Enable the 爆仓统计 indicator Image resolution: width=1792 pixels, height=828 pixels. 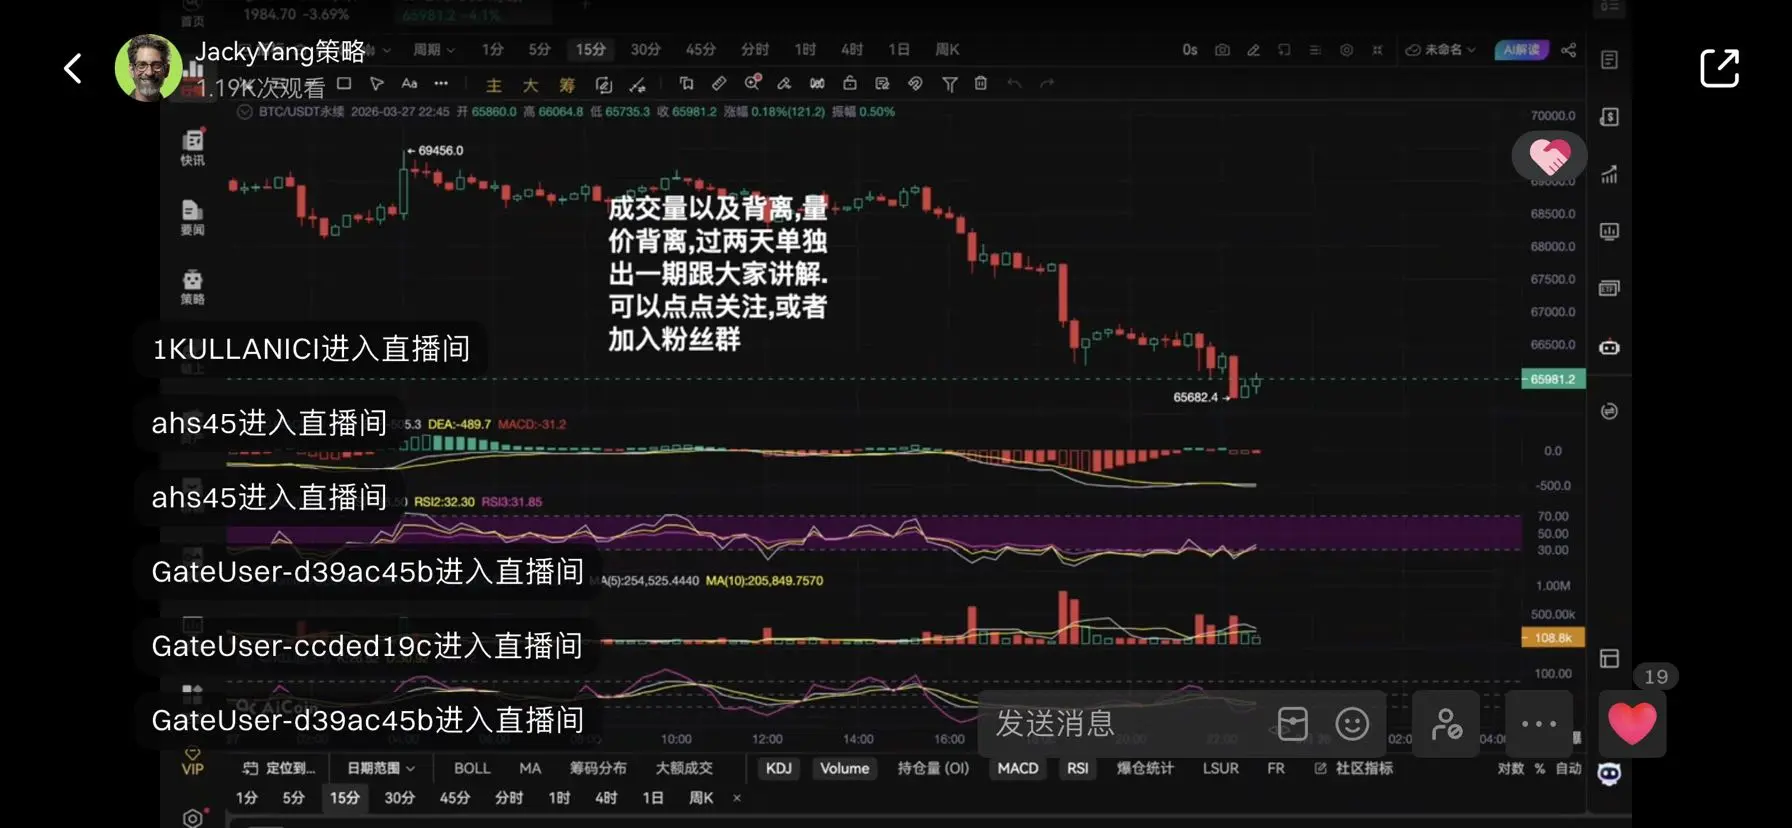(1145, 768)
